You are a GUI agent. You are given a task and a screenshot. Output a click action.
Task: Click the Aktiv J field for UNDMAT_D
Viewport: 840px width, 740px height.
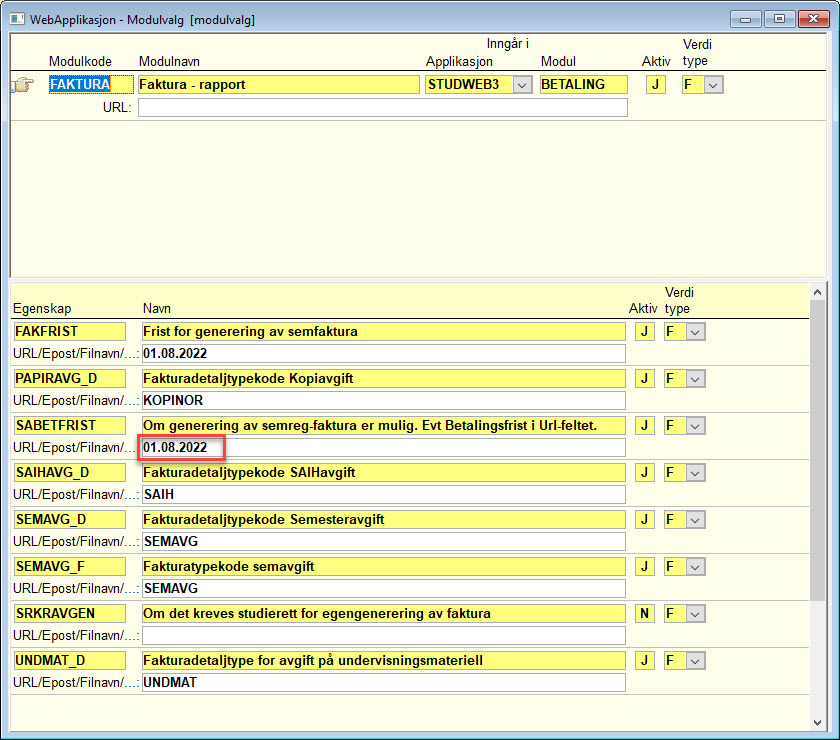tap(644, 661)
